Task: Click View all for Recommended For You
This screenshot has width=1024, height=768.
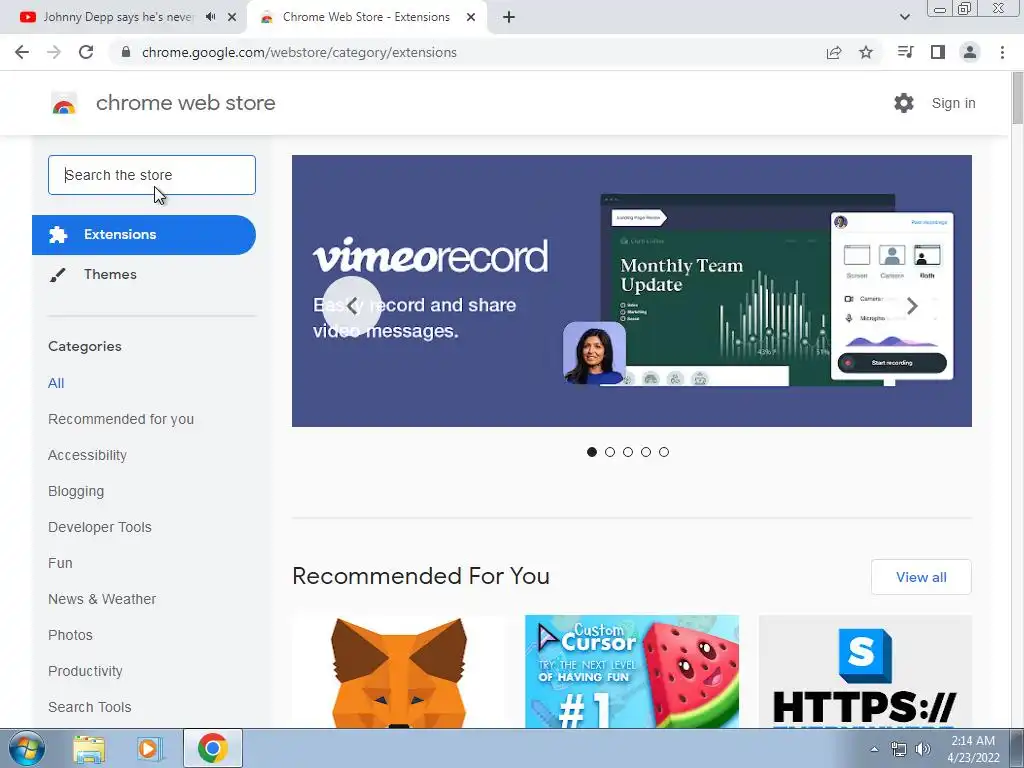Action: click(x=921, y=577)
